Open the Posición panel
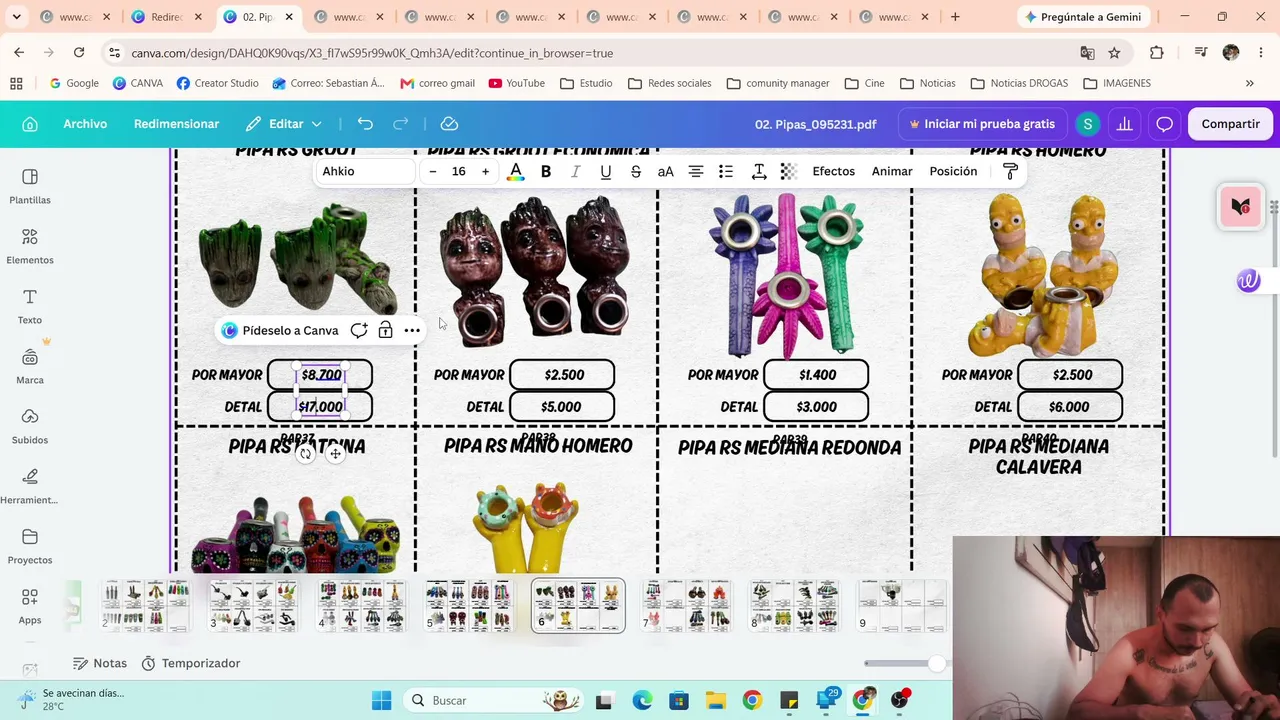The height and width of the screenshot is (720, 1280). (x=953, y=172)
